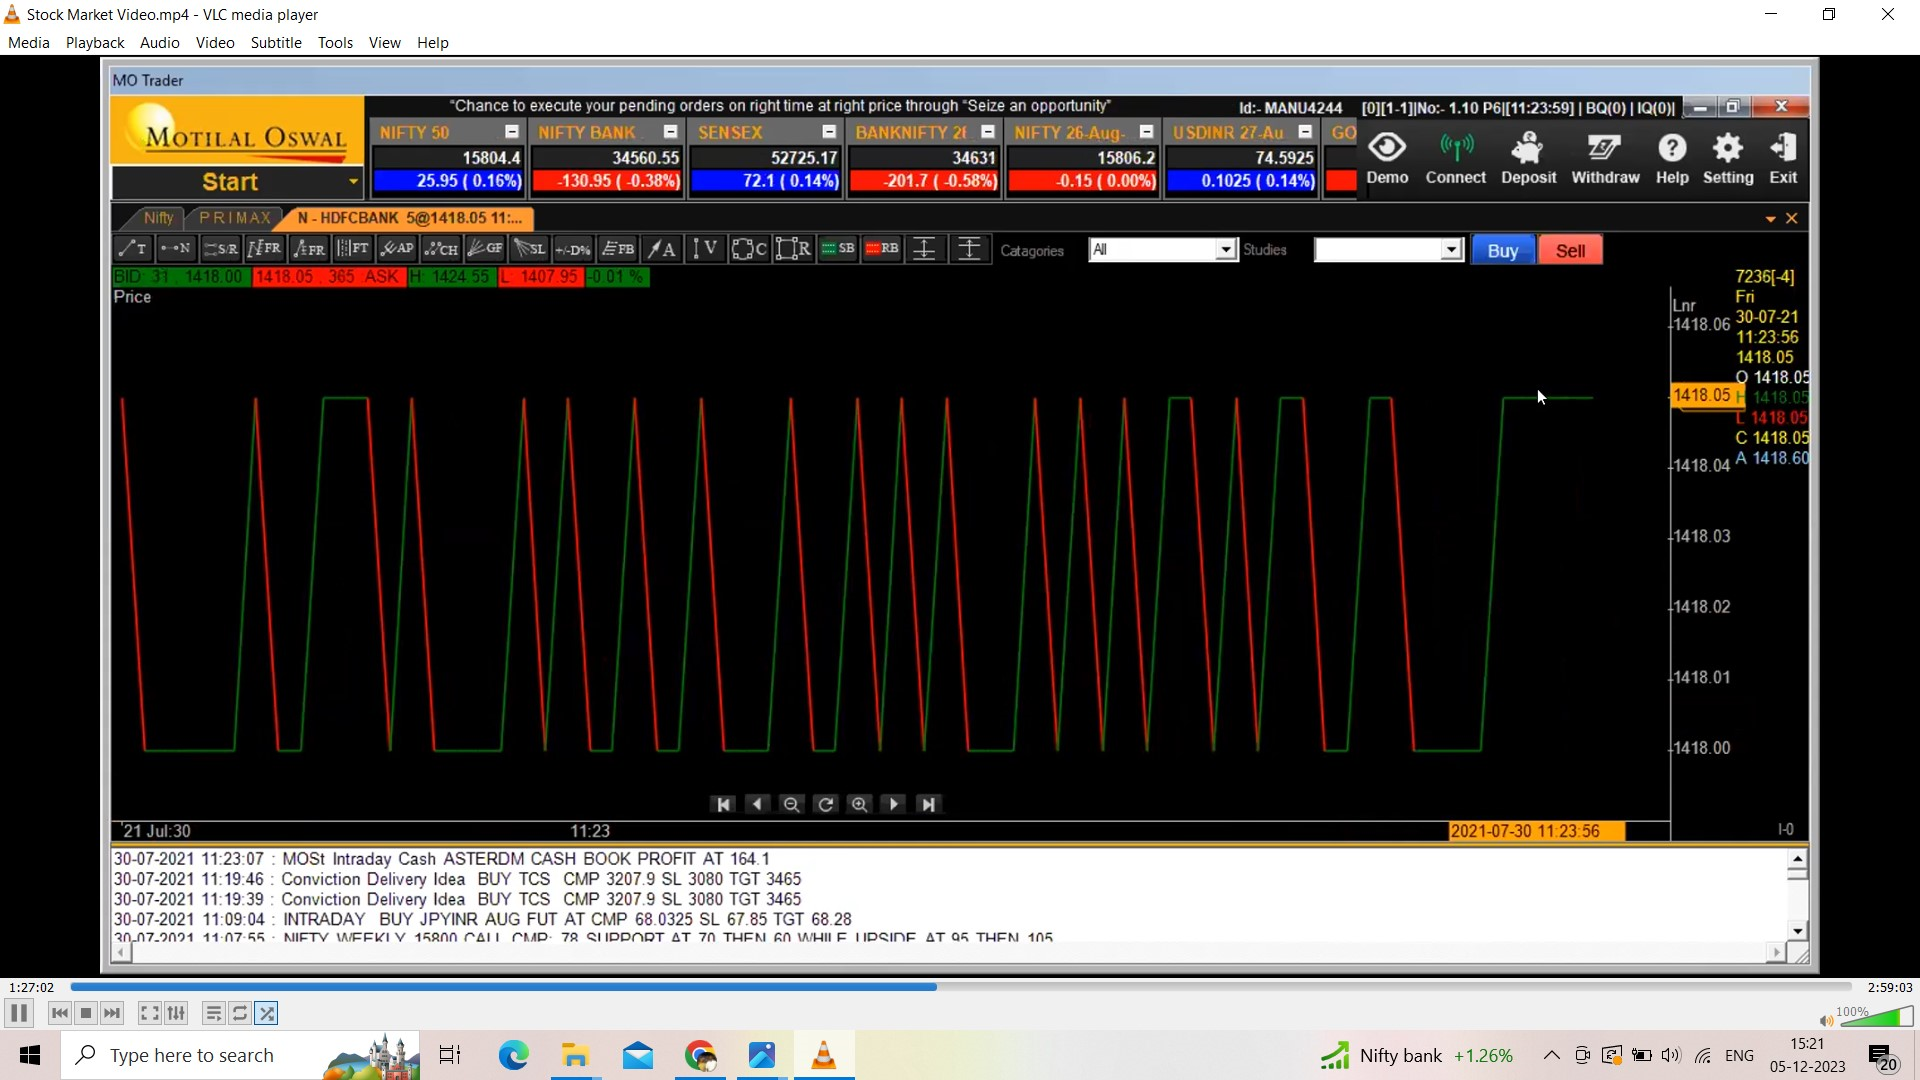Image resolution: width=1920 pixels, height=1080 pixels.
Task: Select the Fibonacci time (FT) tool
Action: point(353,249)
